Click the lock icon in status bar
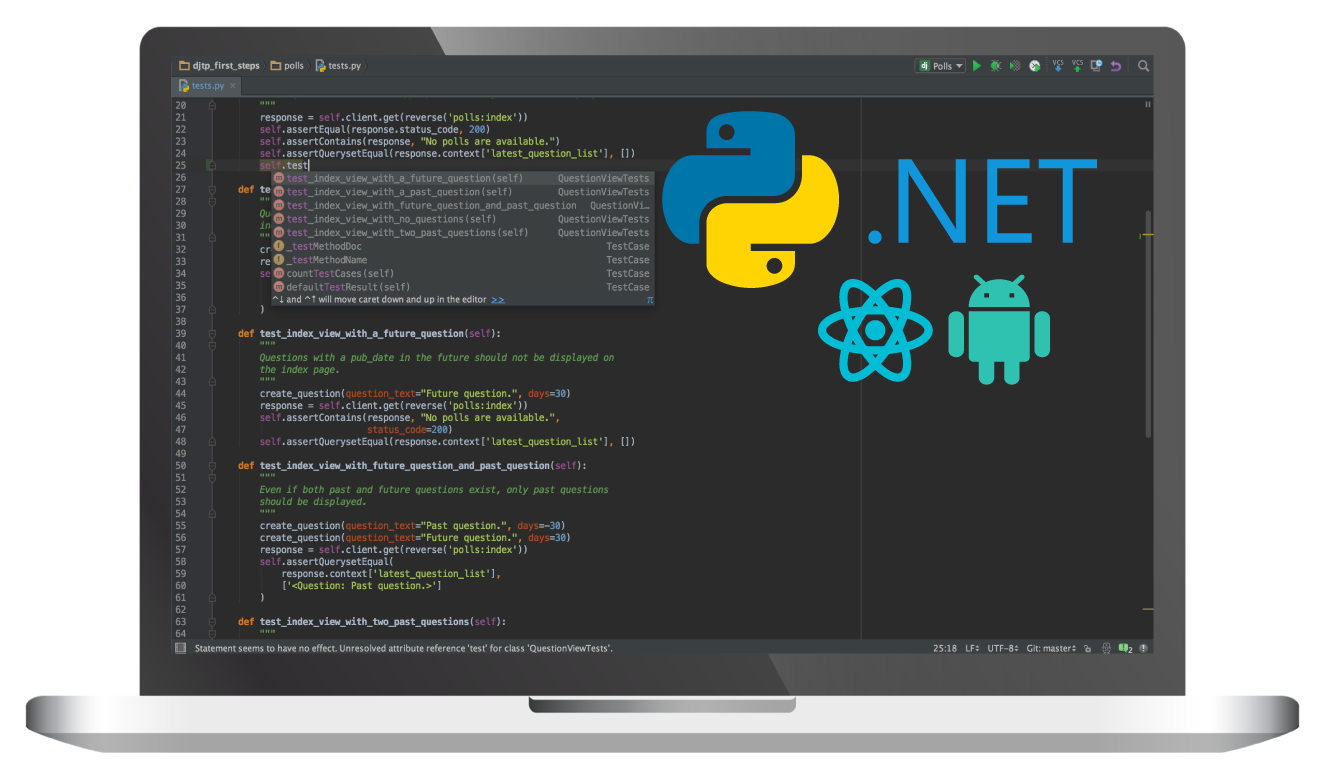This screenshot has height=764, width=1325. point(1088,648)
